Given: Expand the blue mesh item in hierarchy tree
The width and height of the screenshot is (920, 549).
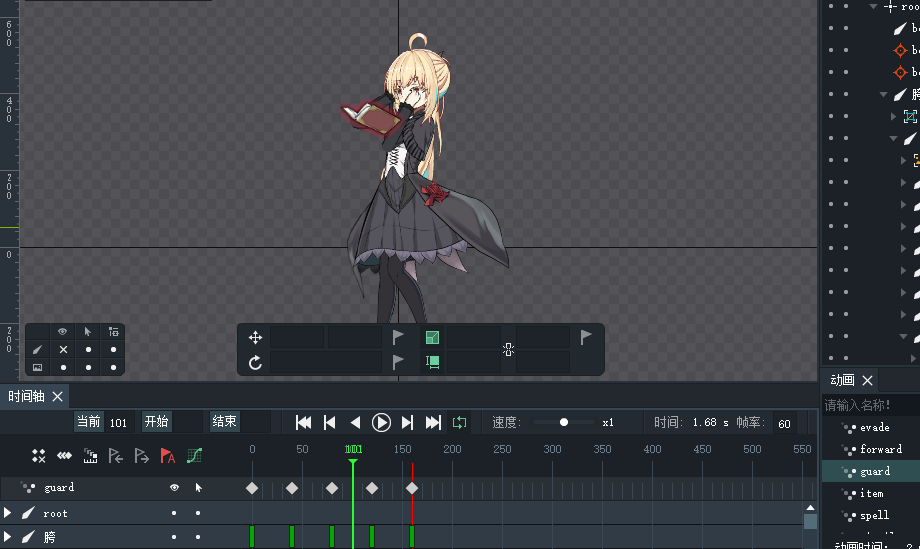Looking at the screenshot, I should pyautogui.click(x=894, y=116).
